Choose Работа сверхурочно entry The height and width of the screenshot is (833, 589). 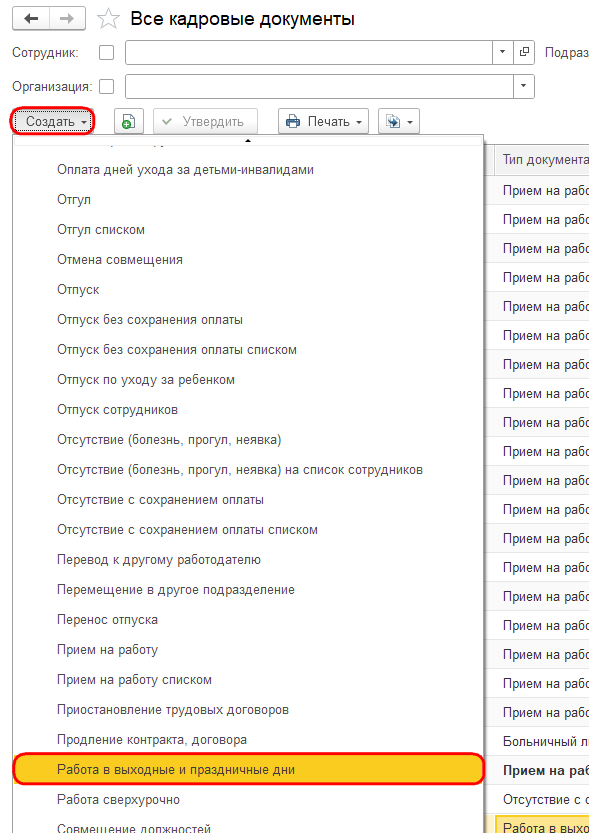point(248,800)
